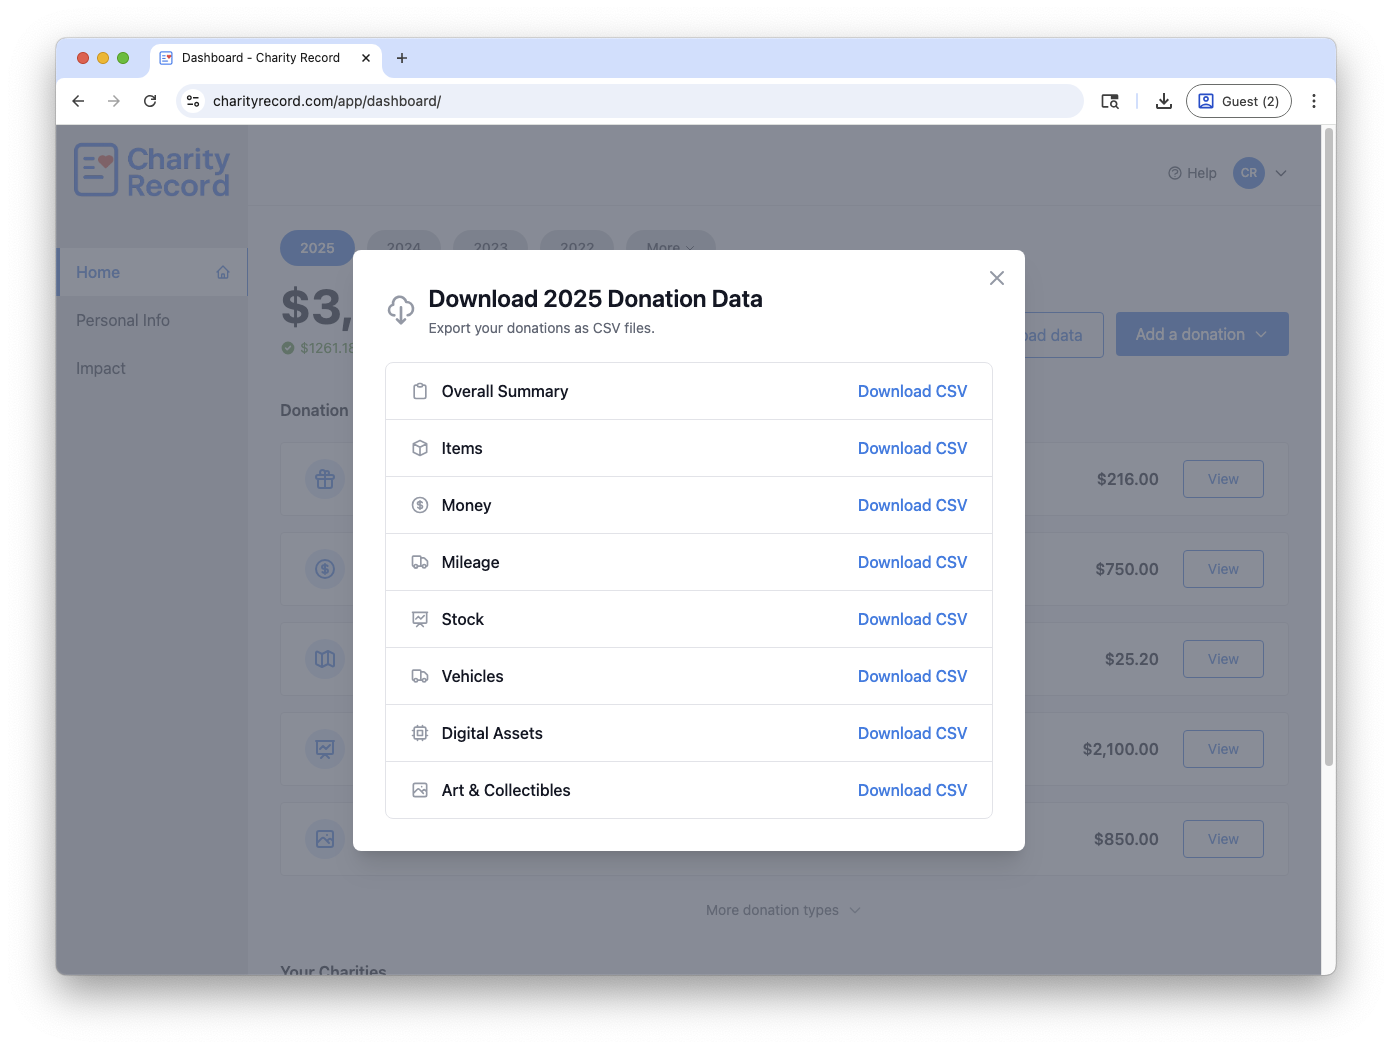The width and height of the screenshot is (1392, 1049).
Task: Click the cube icon beside Items
Action: [x=420, y=448]
